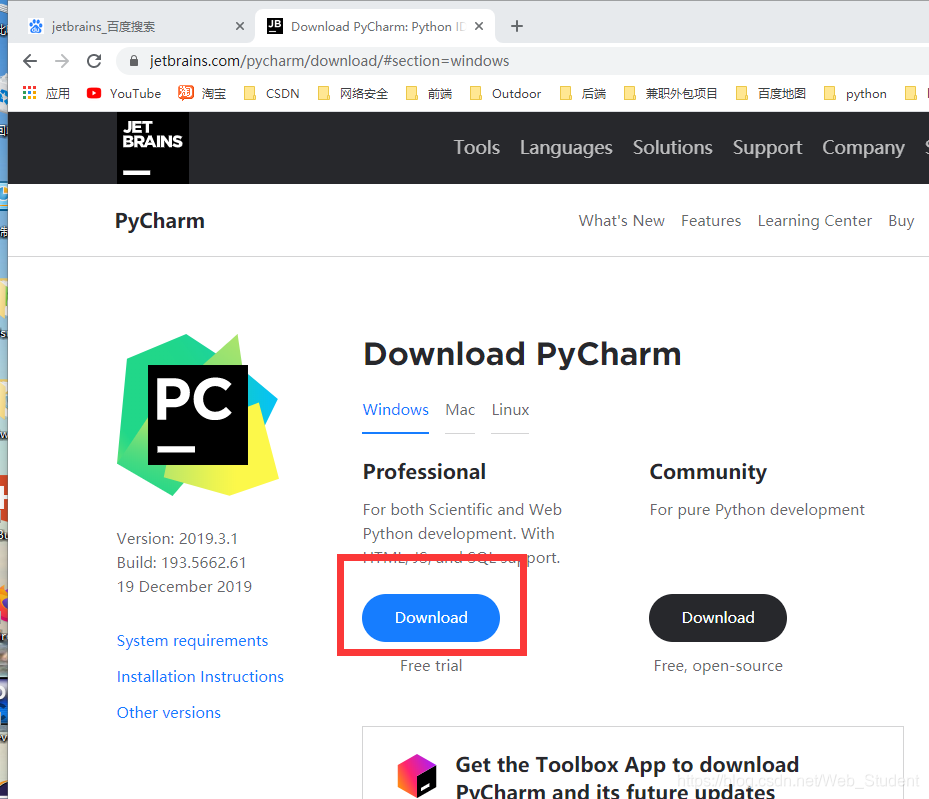Click the Toolbox App cube icon

click(x=417, y=775)
